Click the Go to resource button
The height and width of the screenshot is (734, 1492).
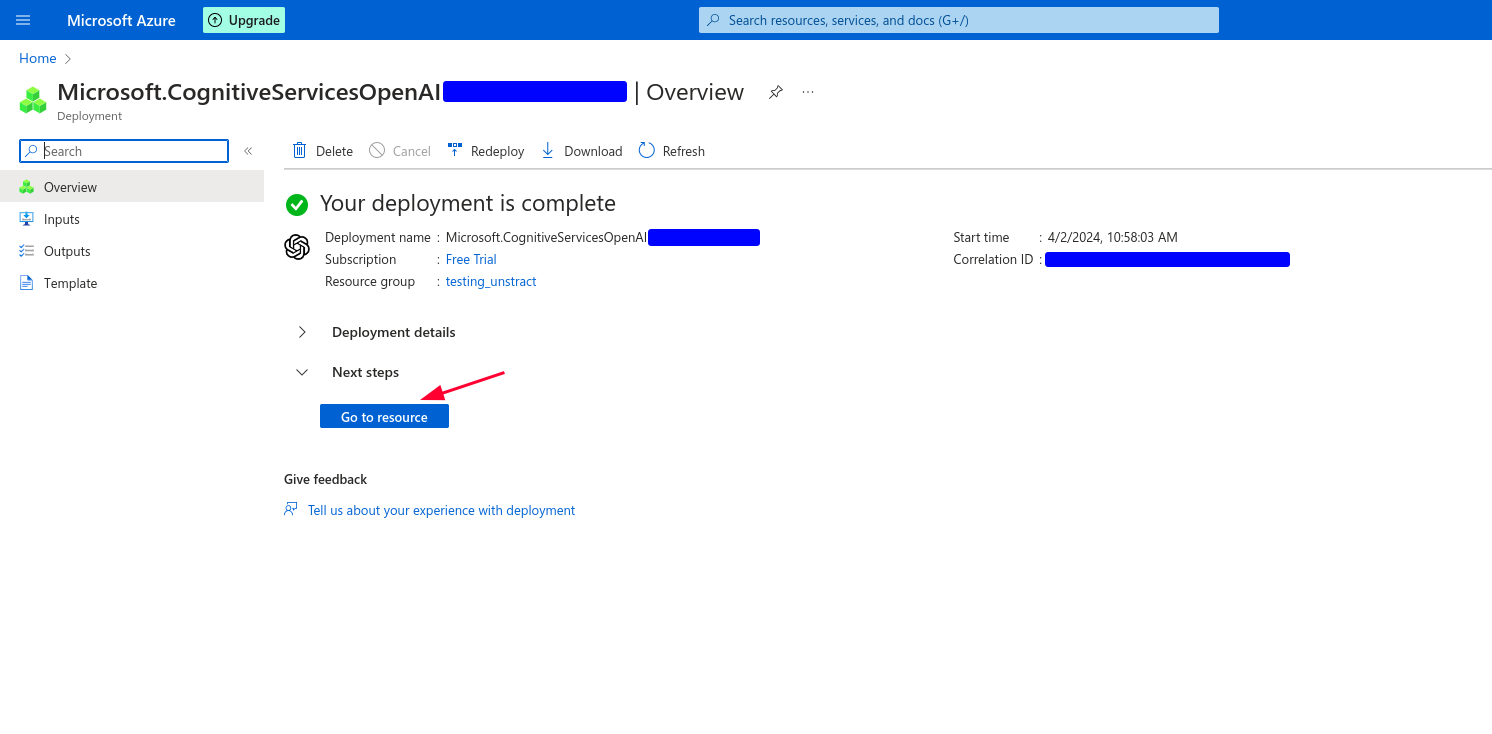384,416
